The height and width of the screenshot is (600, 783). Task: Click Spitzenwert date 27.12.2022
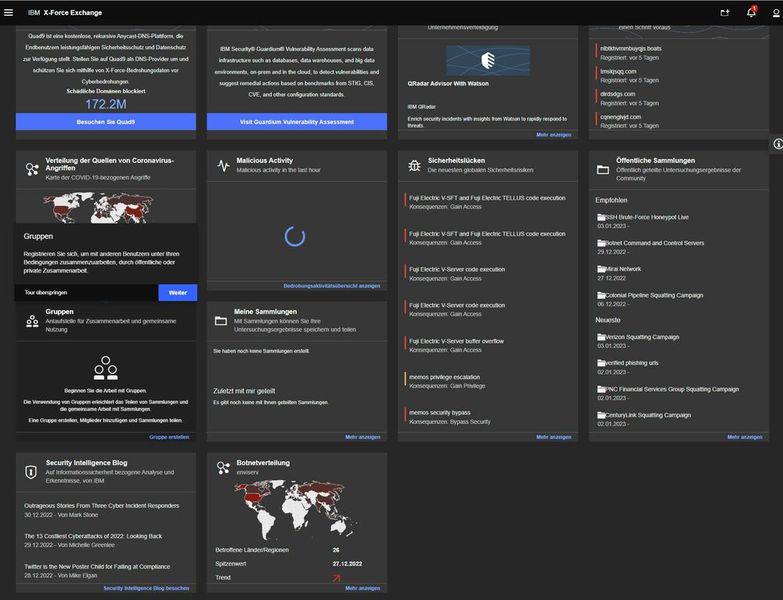(348, 564)
